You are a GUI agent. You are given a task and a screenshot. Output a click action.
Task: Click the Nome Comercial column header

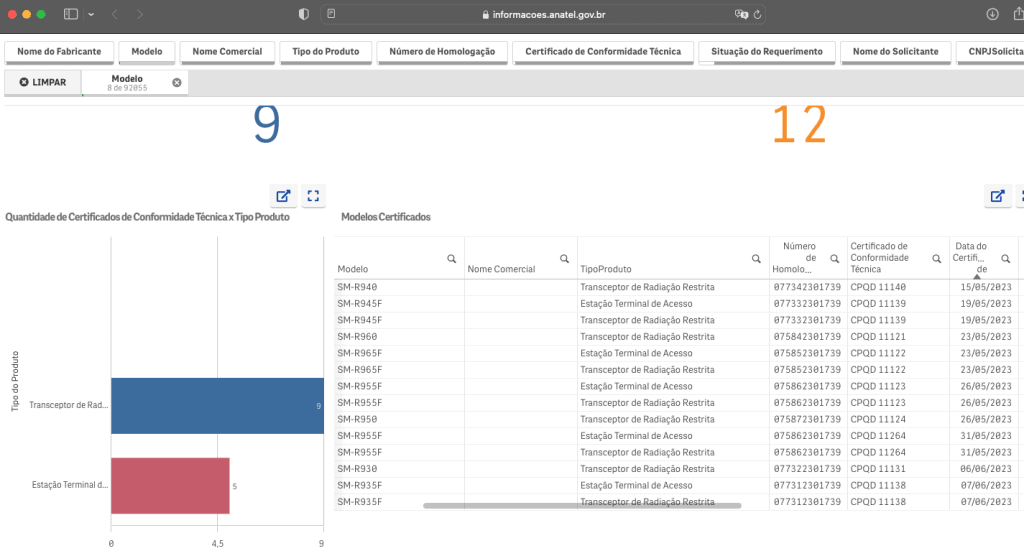501,269
